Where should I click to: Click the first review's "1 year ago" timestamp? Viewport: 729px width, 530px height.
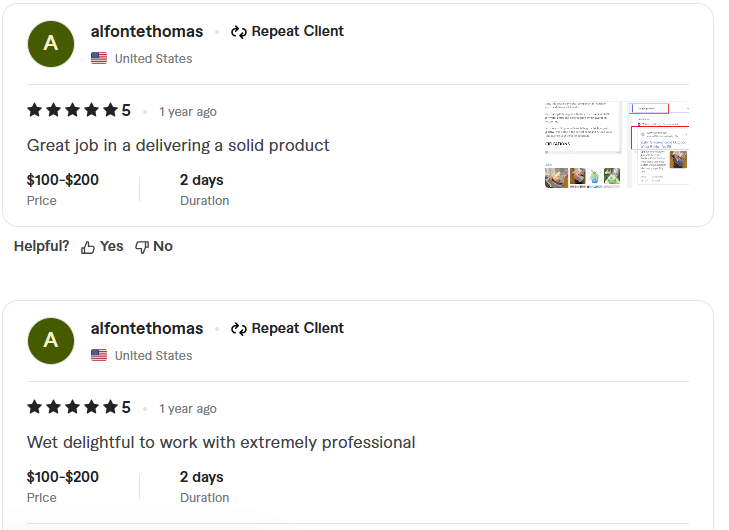point(188,112)
